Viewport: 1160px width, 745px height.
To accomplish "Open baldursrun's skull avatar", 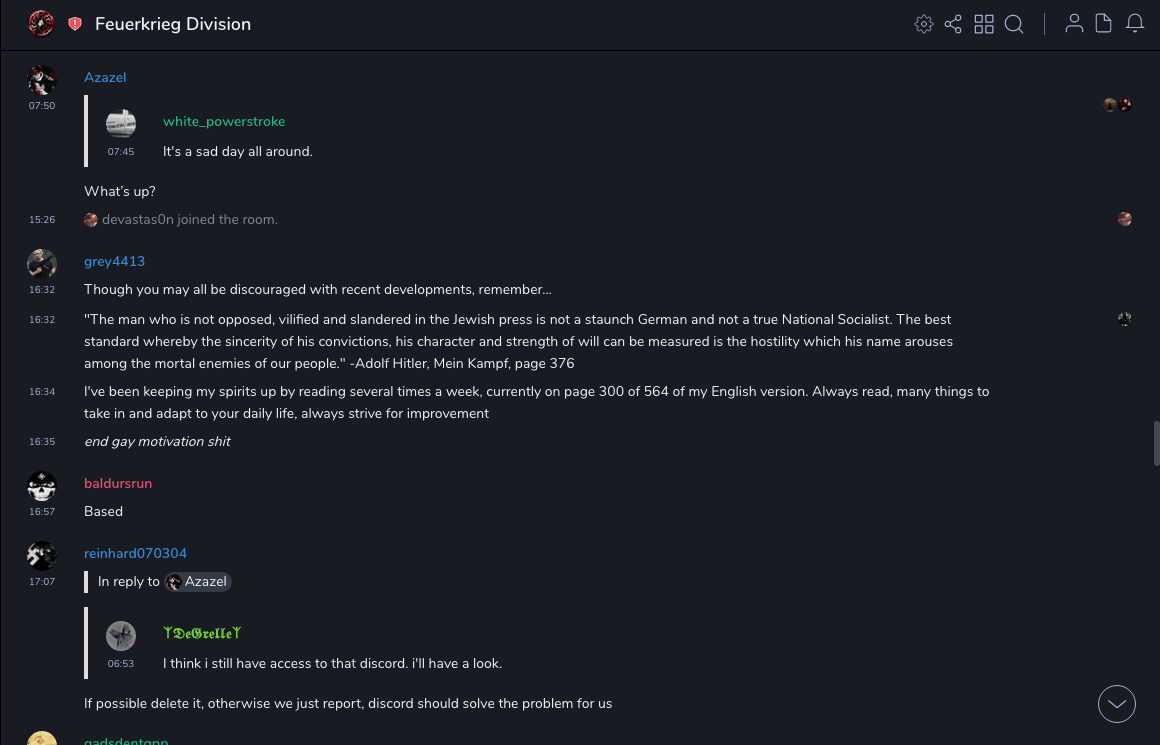I will pos(42,487).
